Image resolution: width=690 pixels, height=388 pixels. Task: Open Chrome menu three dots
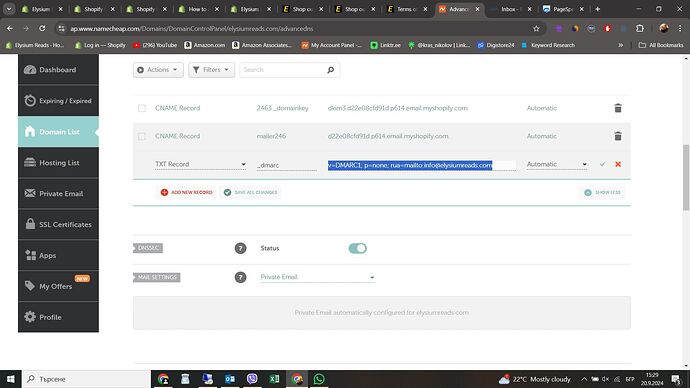pyautogui.click(x=680, y=29)
